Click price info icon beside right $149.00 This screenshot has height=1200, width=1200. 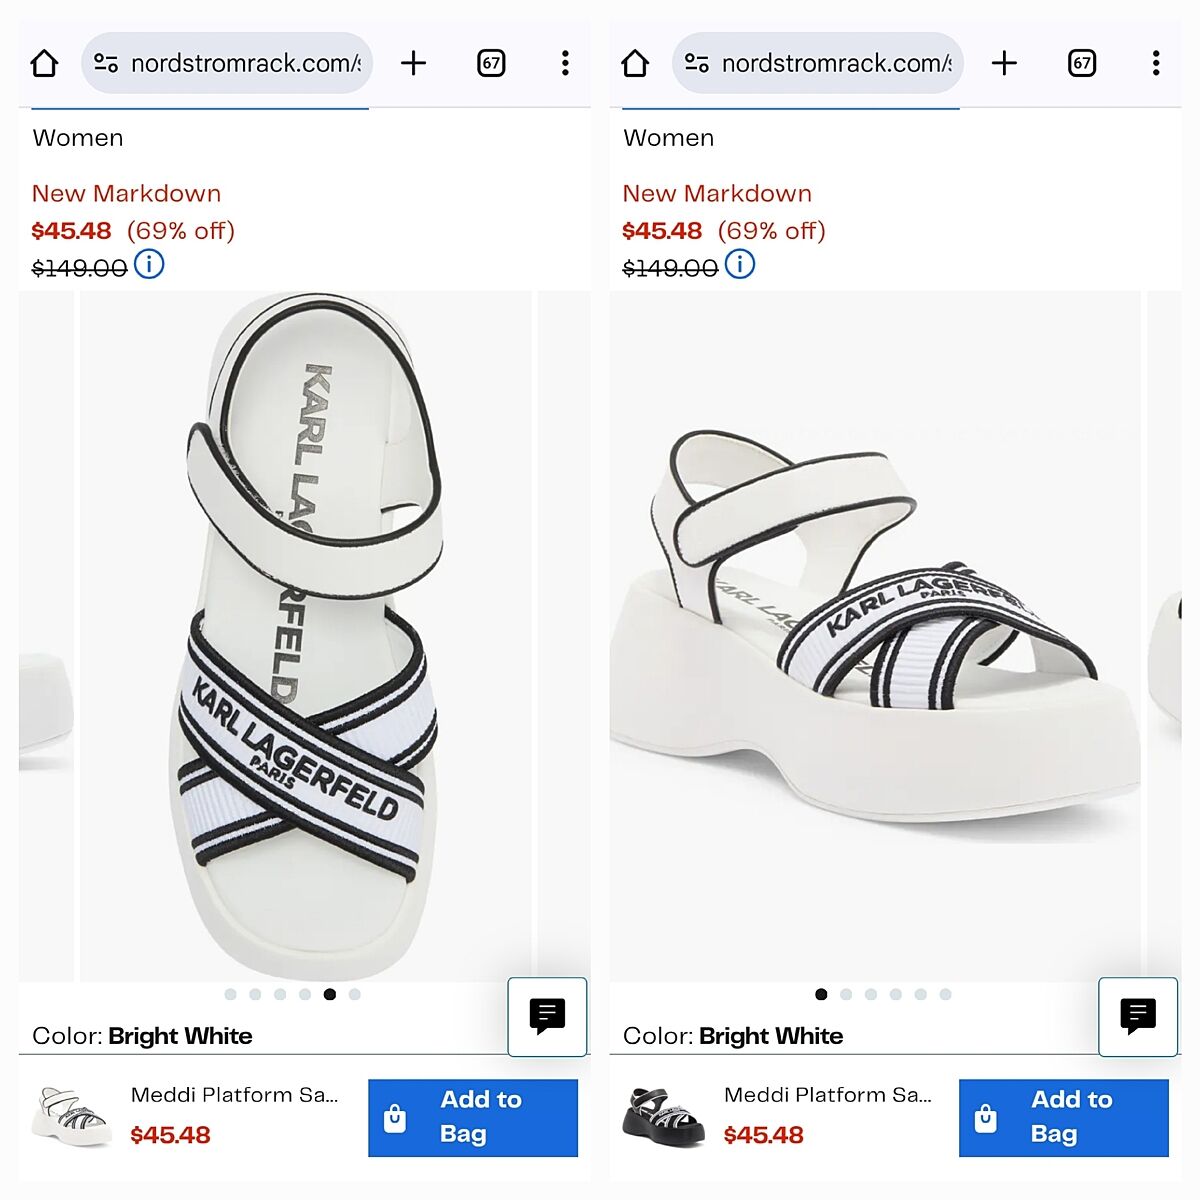(x=740, y=265)
